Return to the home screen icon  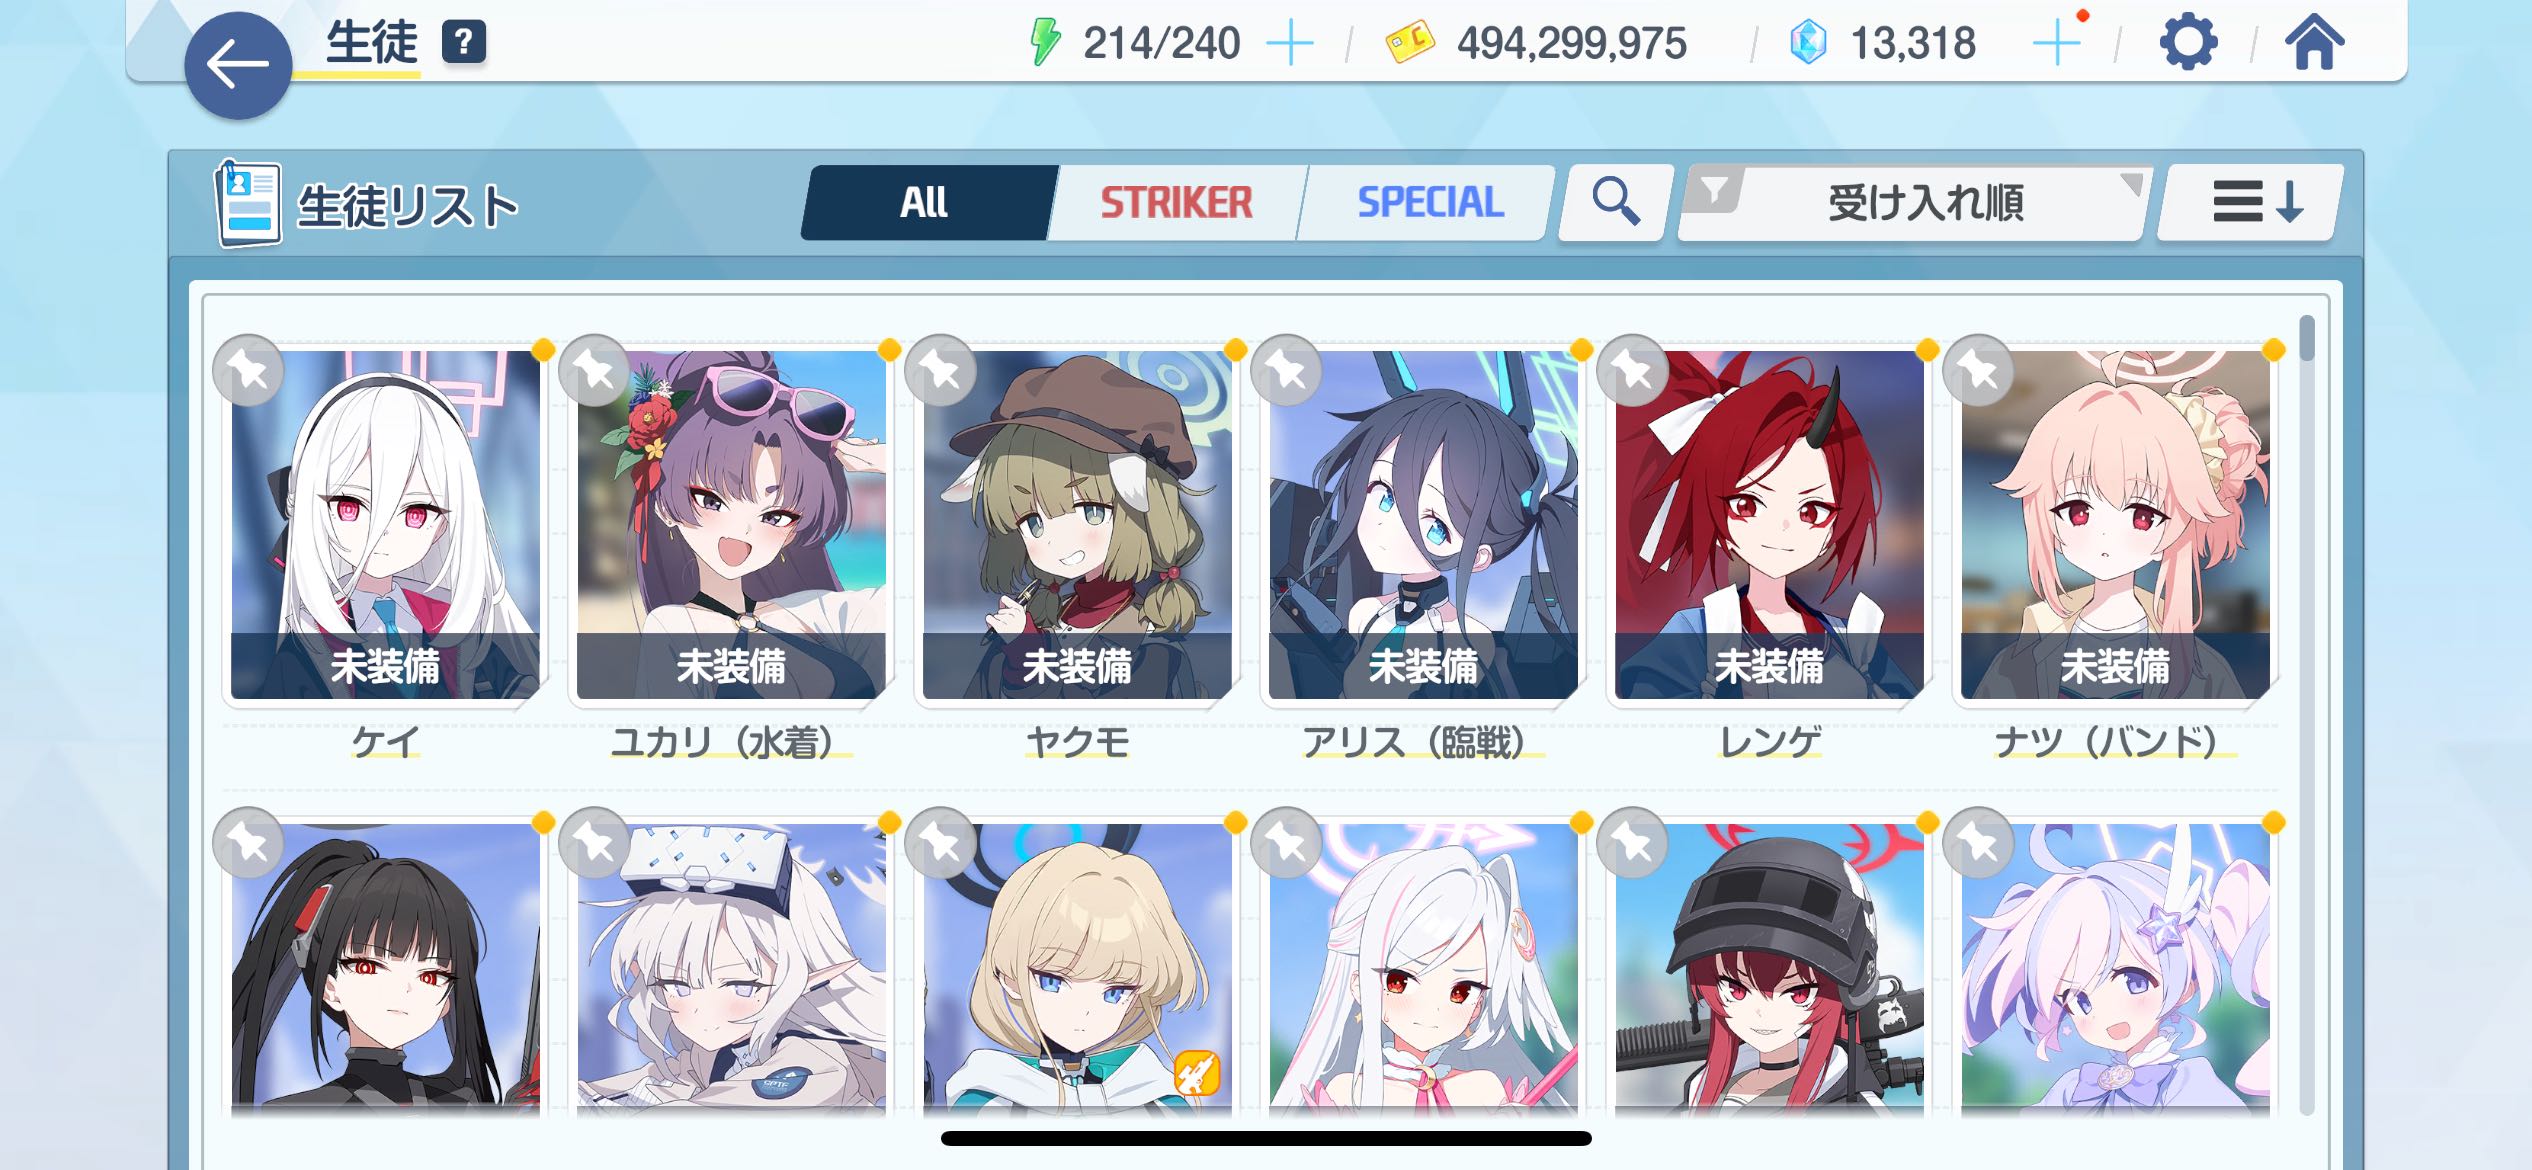(x=2314, y=43)
